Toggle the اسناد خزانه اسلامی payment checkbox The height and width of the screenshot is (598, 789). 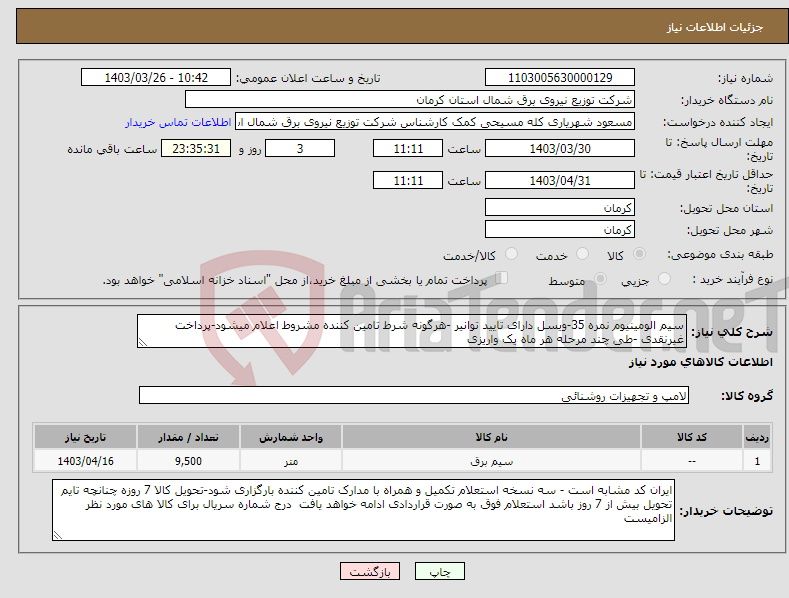point(501,278)
